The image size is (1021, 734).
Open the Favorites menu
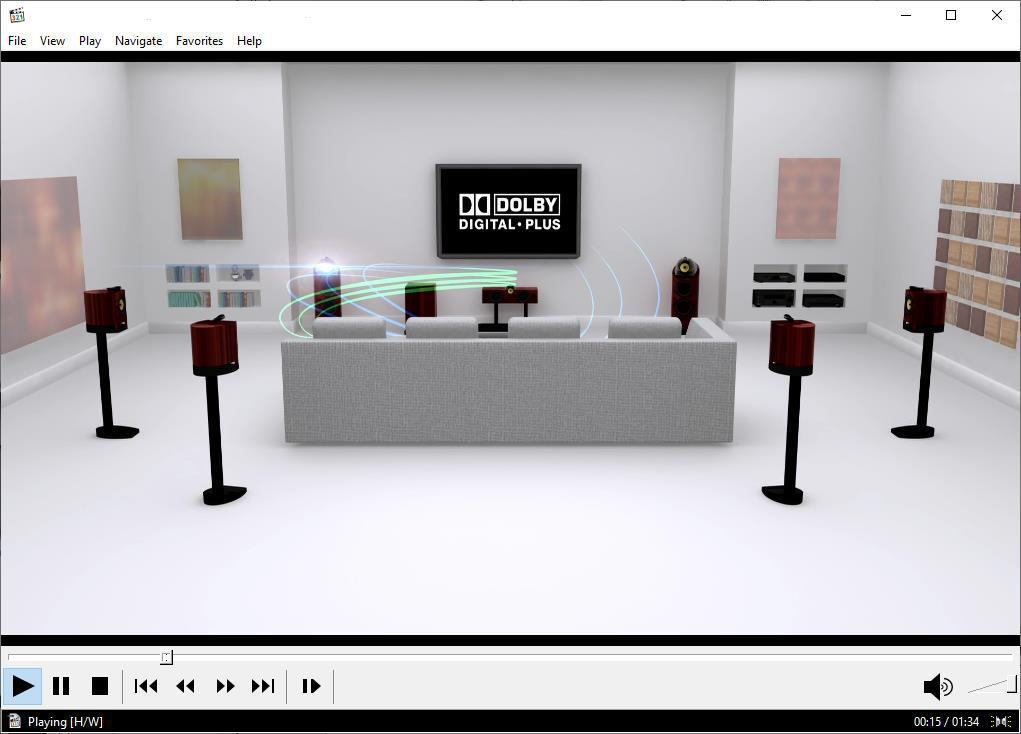(x=199, y=40)
